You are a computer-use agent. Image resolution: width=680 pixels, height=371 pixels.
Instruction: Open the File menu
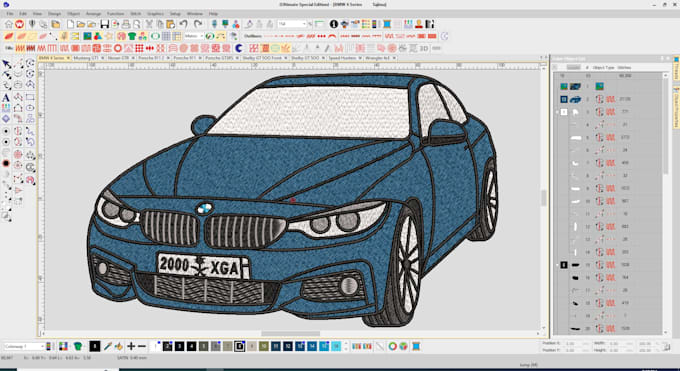pyautogui.click(x=10, y=14)
